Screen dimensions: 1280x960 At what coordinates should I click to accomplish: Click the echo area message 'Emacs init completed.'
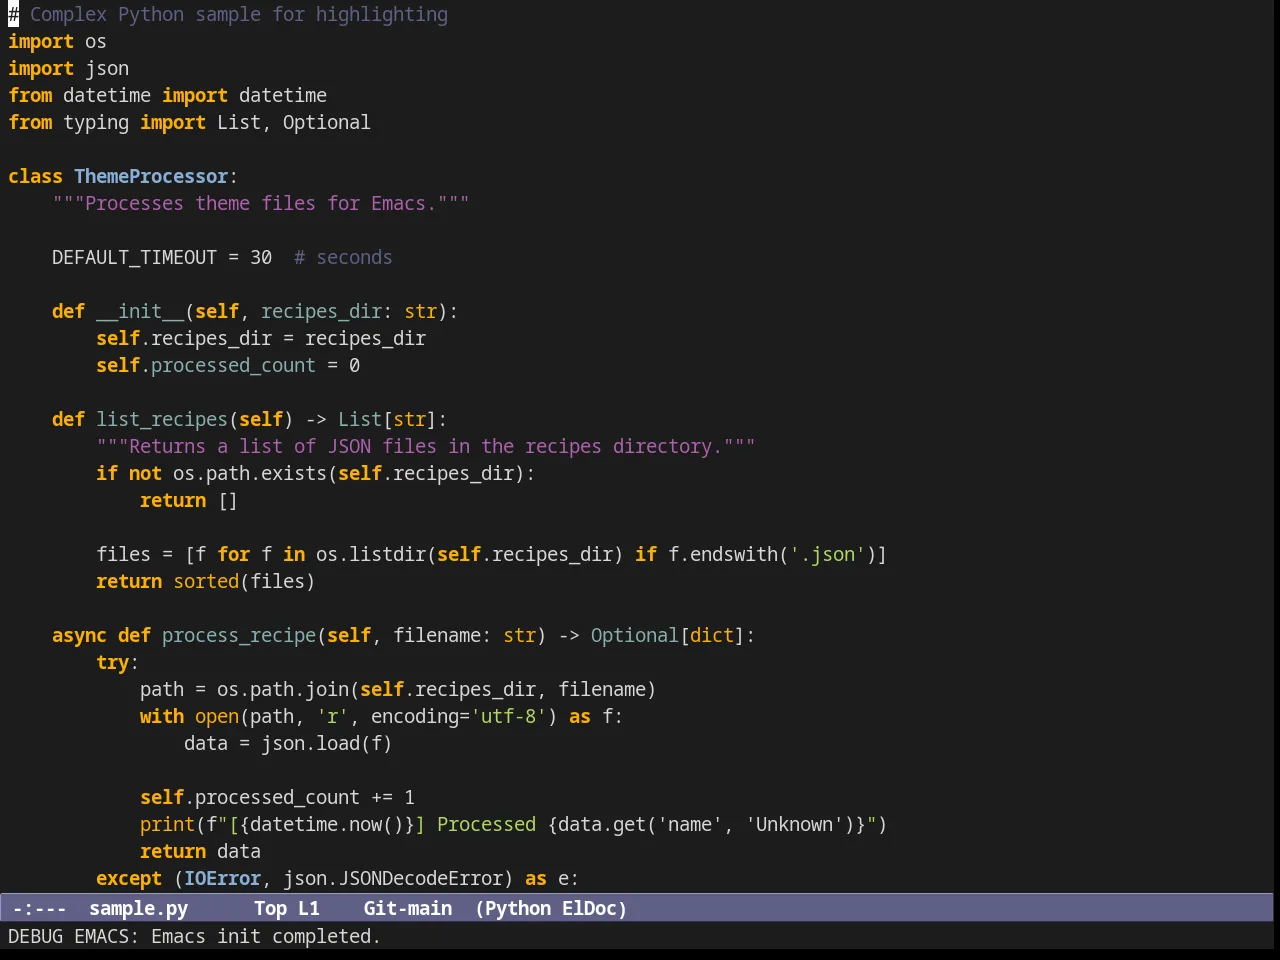tap(266, 936)
